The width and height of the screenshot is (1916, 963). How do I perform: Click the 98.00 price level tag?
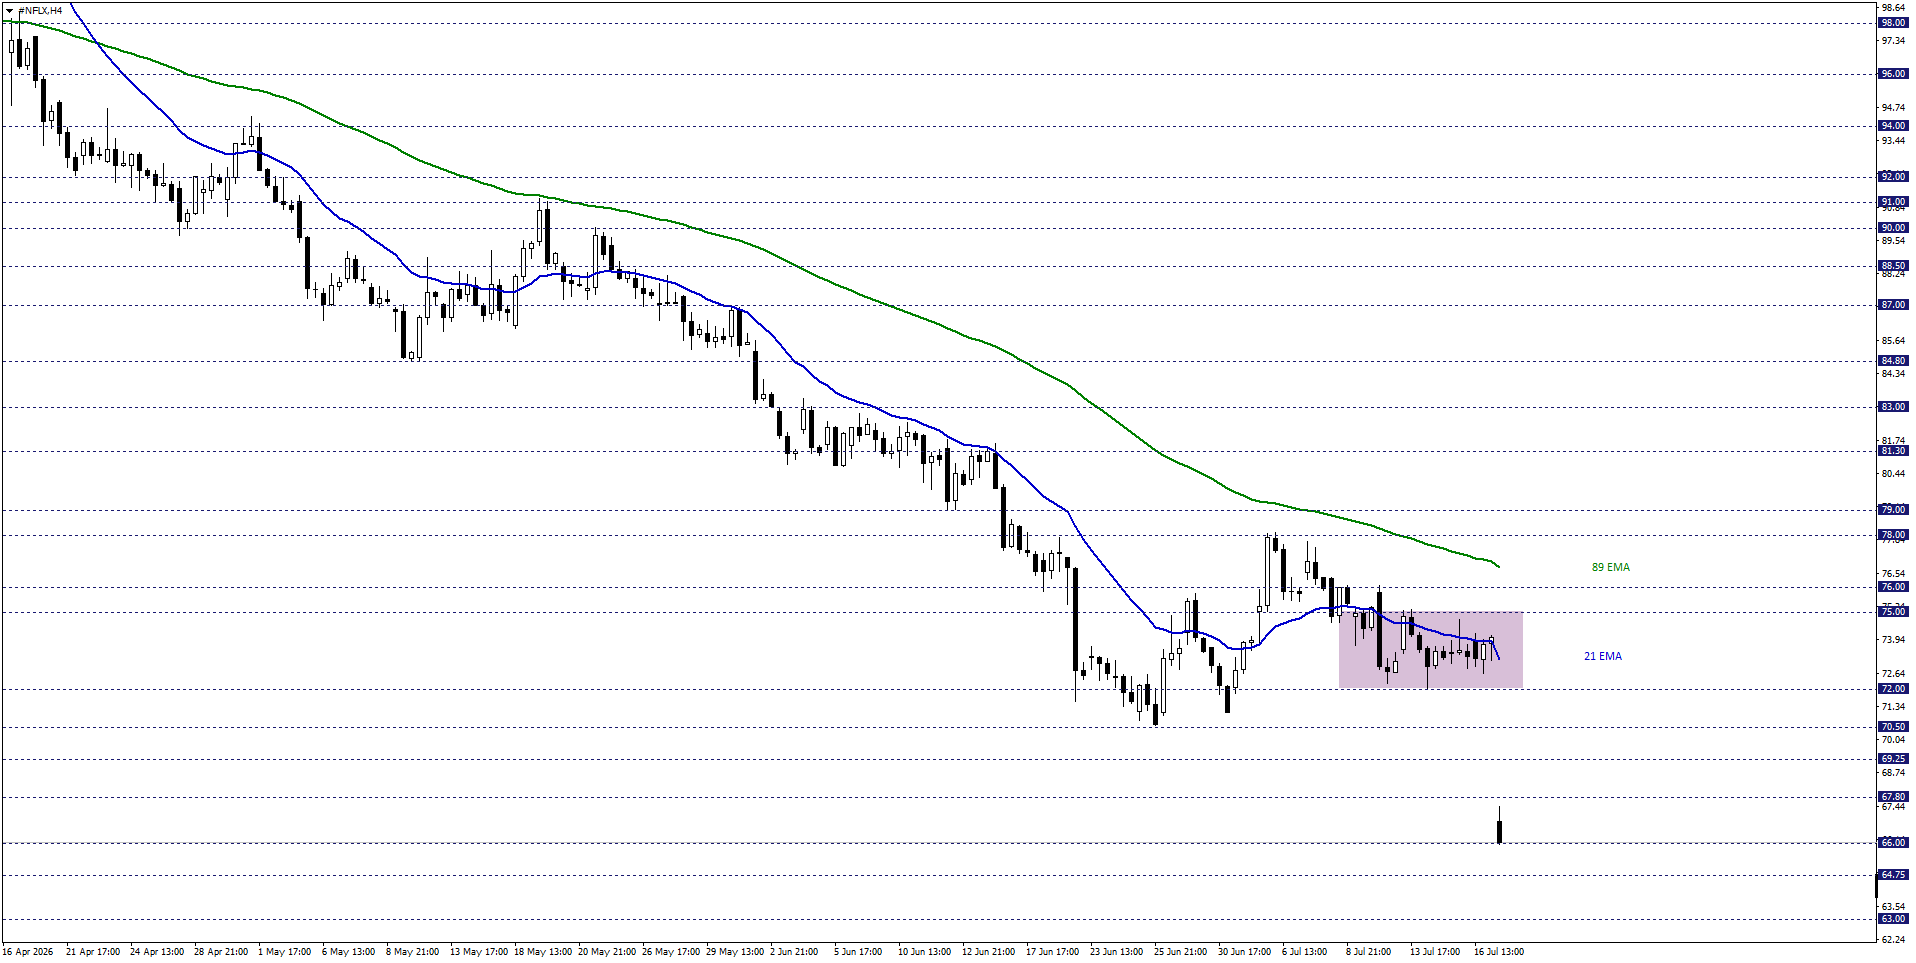tap(1892, 23)
